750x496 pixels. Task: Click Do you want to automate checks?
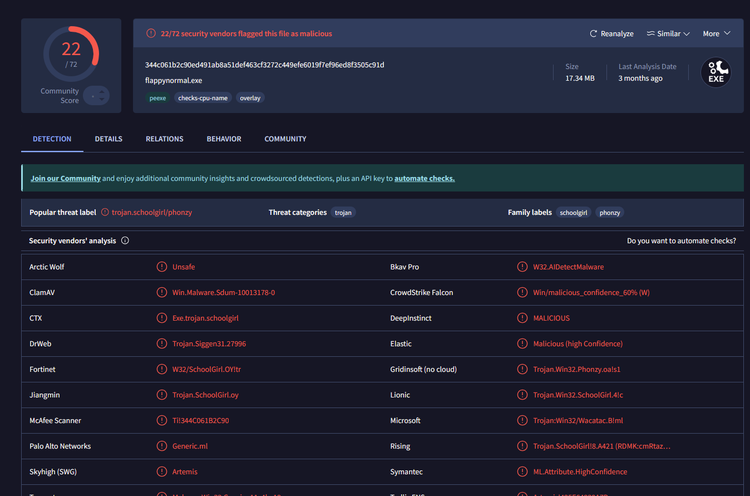pos(681,241)
